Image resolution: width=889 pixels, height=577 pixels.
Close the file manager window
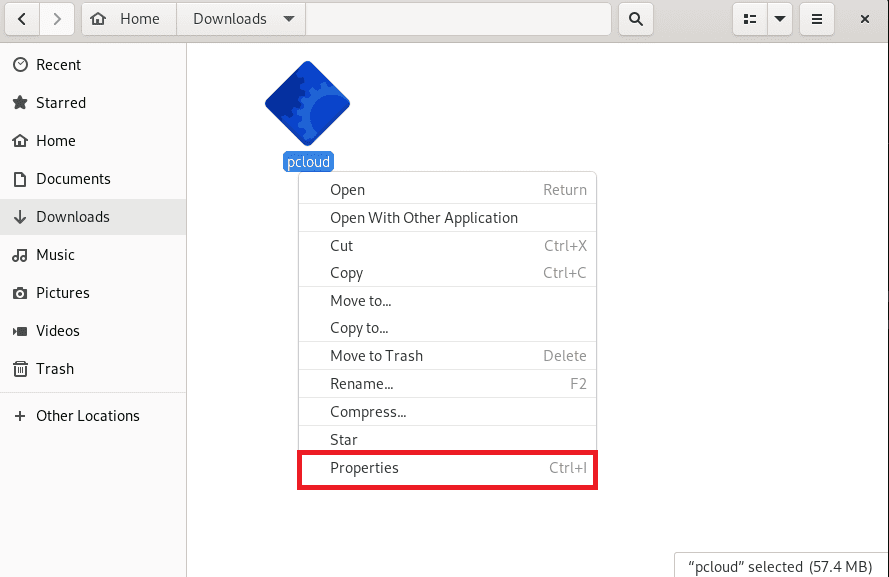click(865, 19)
